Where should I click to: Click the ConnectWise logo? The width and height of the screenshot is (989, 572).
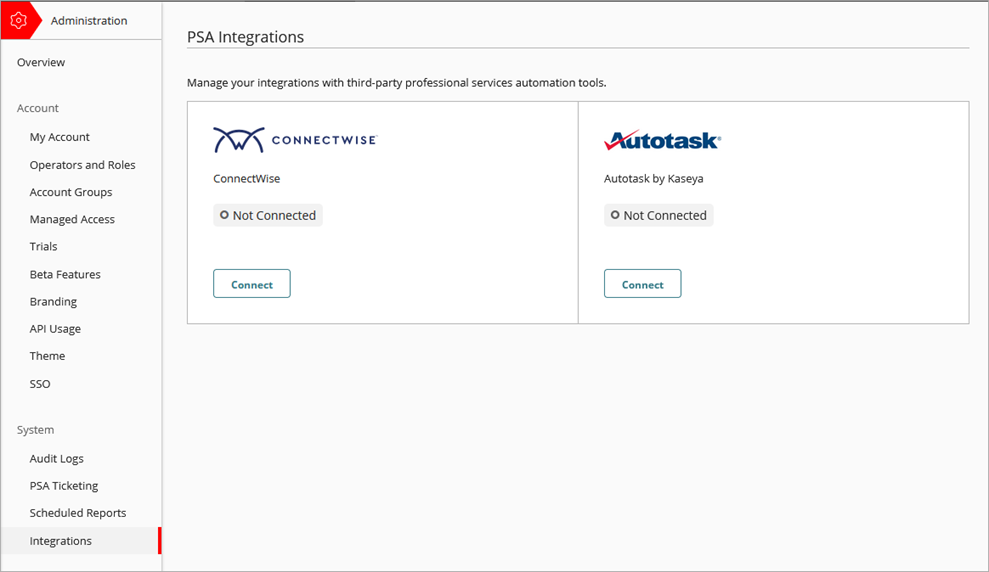point(295,140)
